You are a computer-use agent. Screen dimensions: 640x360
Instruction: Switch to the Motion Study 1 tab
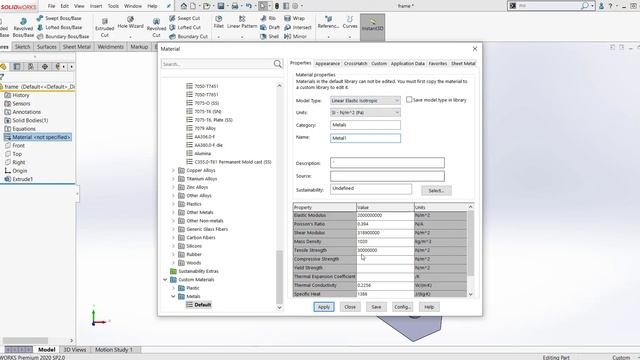pos(114,350)
